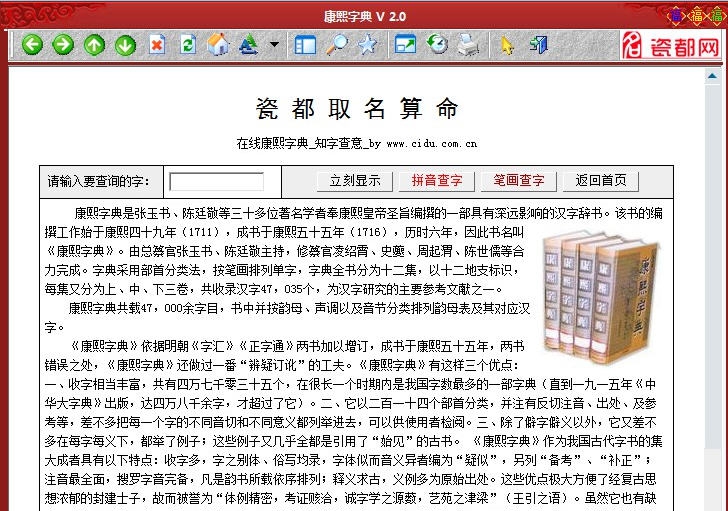Open the home page house icon
The width and height of the screenshot is (728, 511).
point(218,45)
